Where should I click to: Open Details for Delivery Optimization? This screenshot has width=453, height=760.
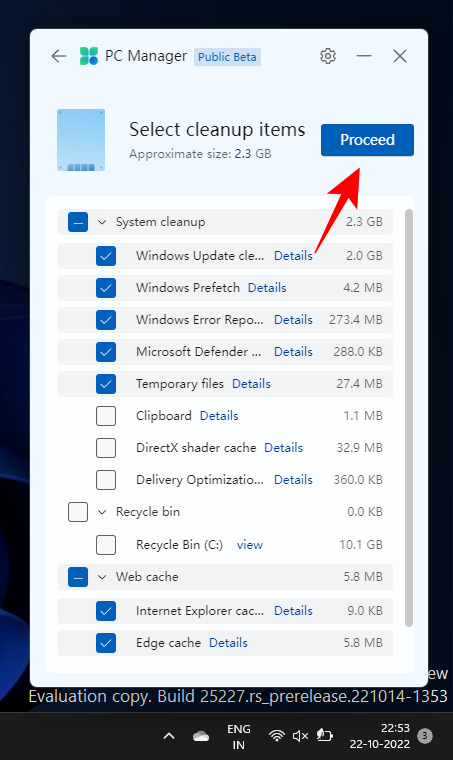coord(293,479)
